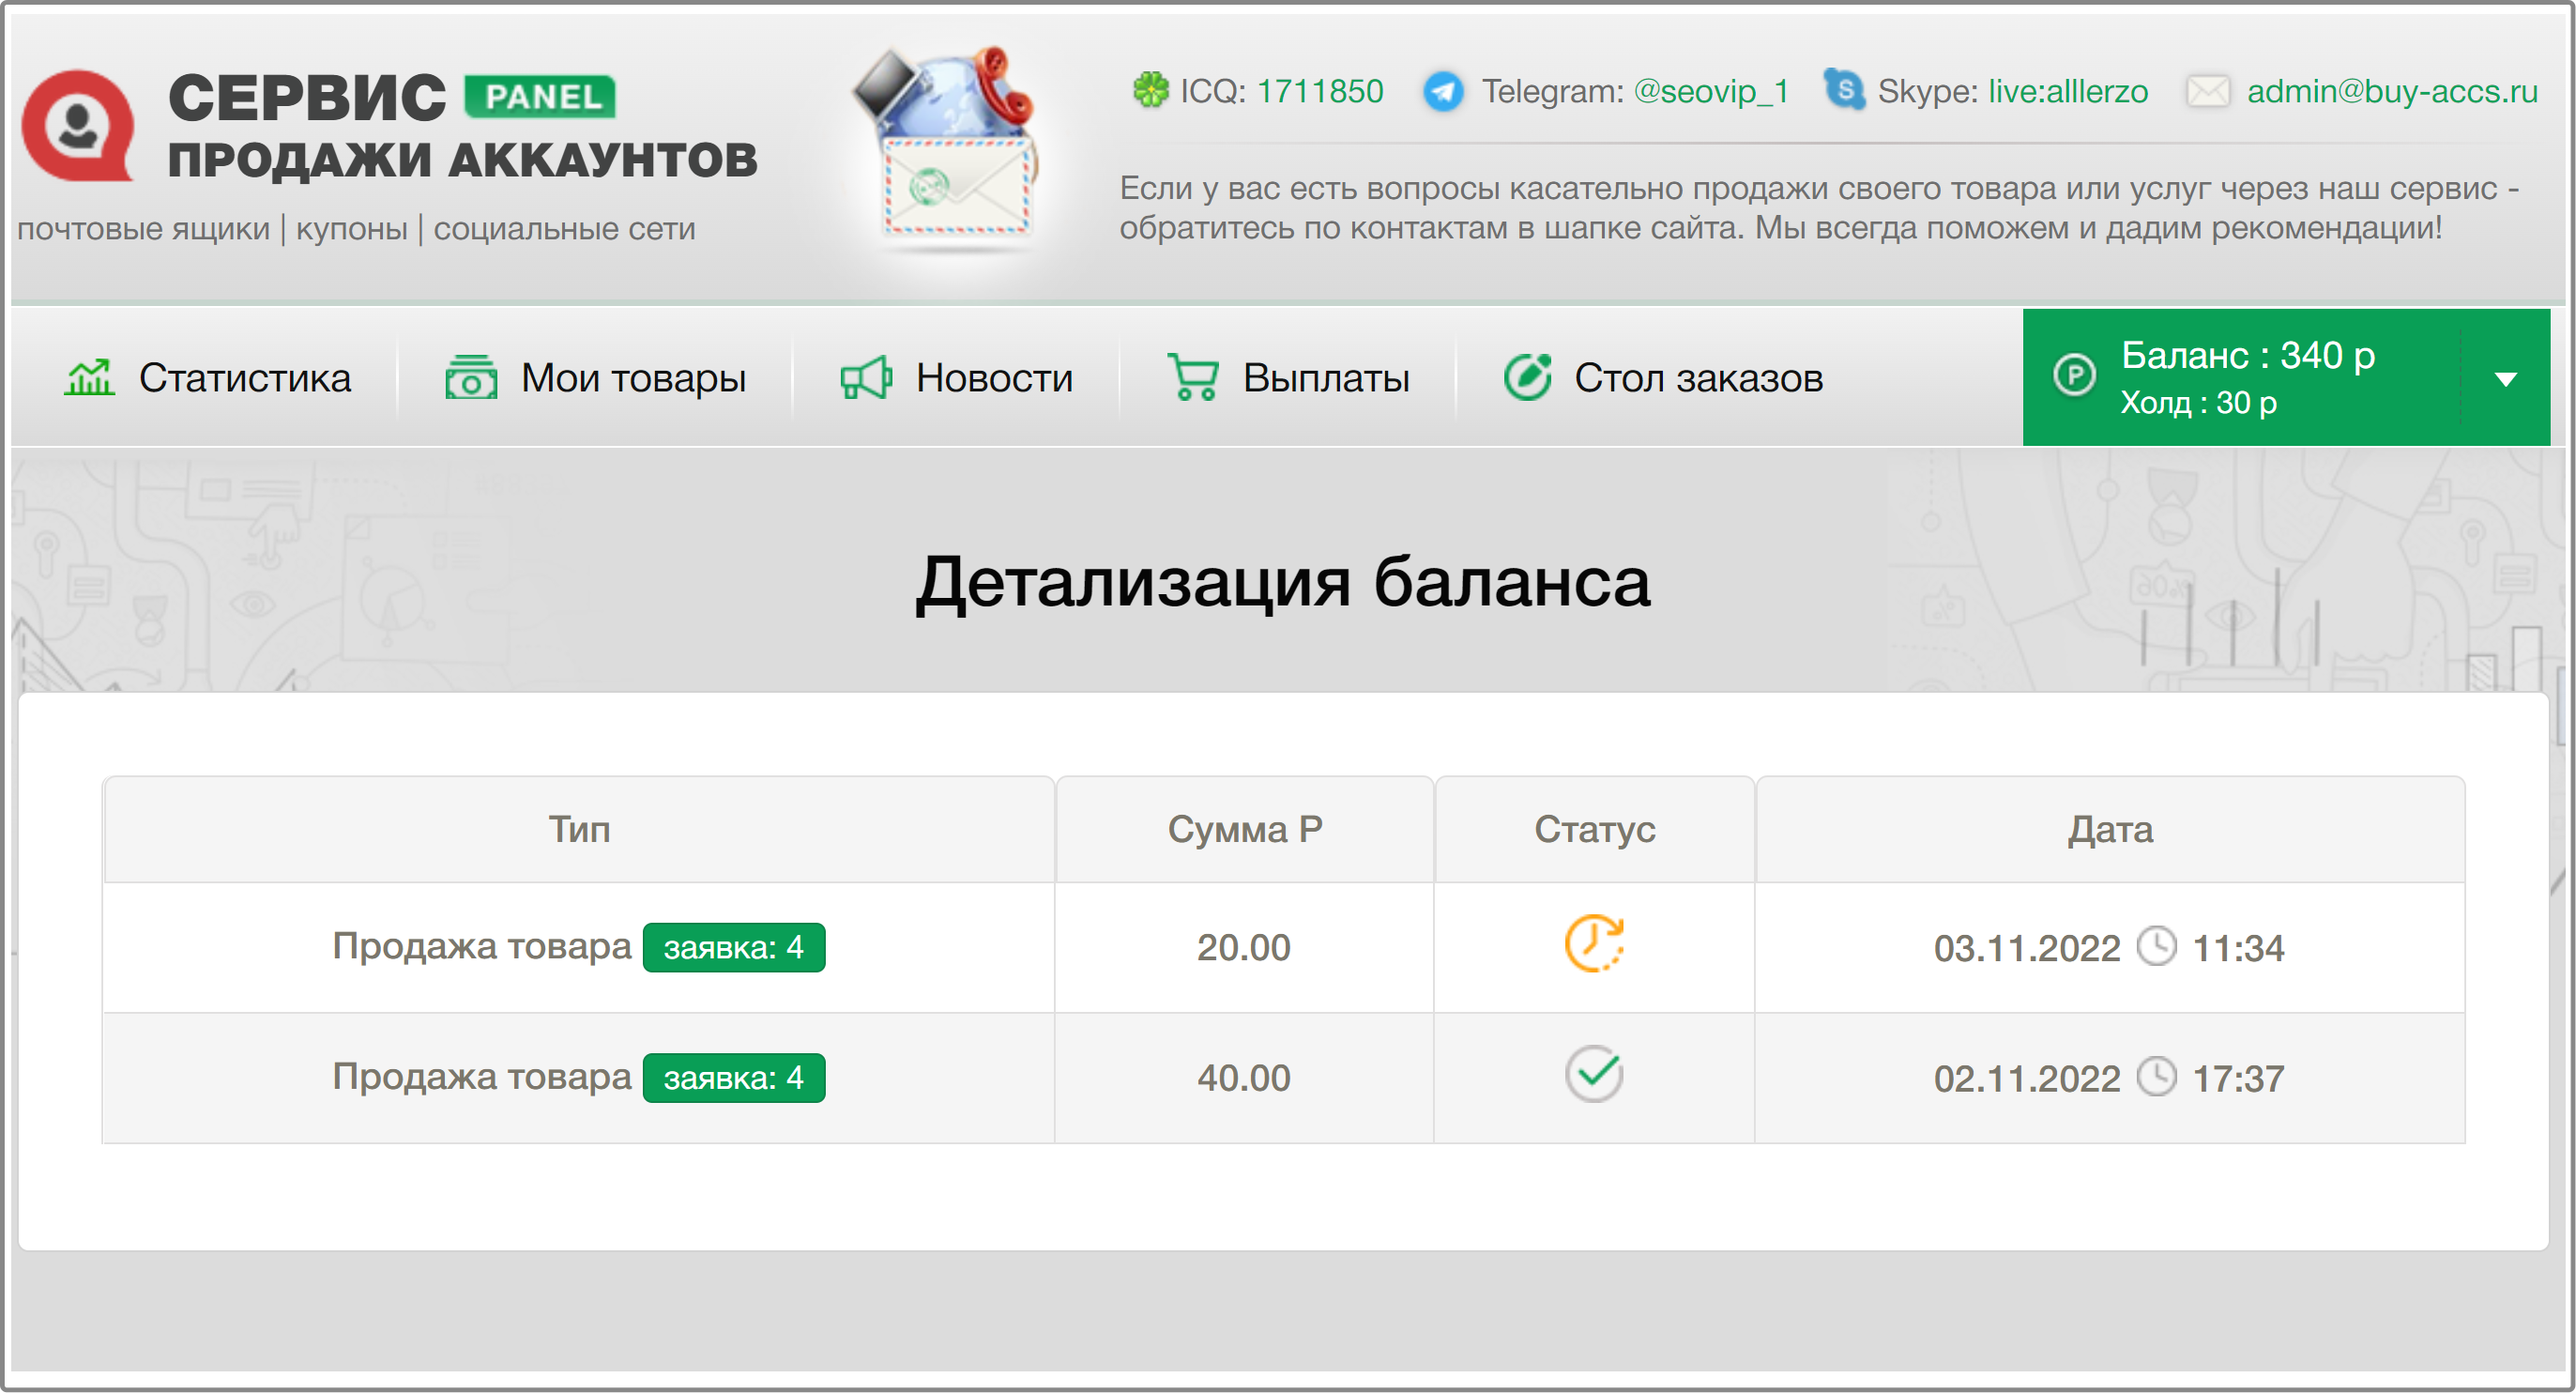
Task: Click the green PANEL badge
Action: (x=540, y=97)
